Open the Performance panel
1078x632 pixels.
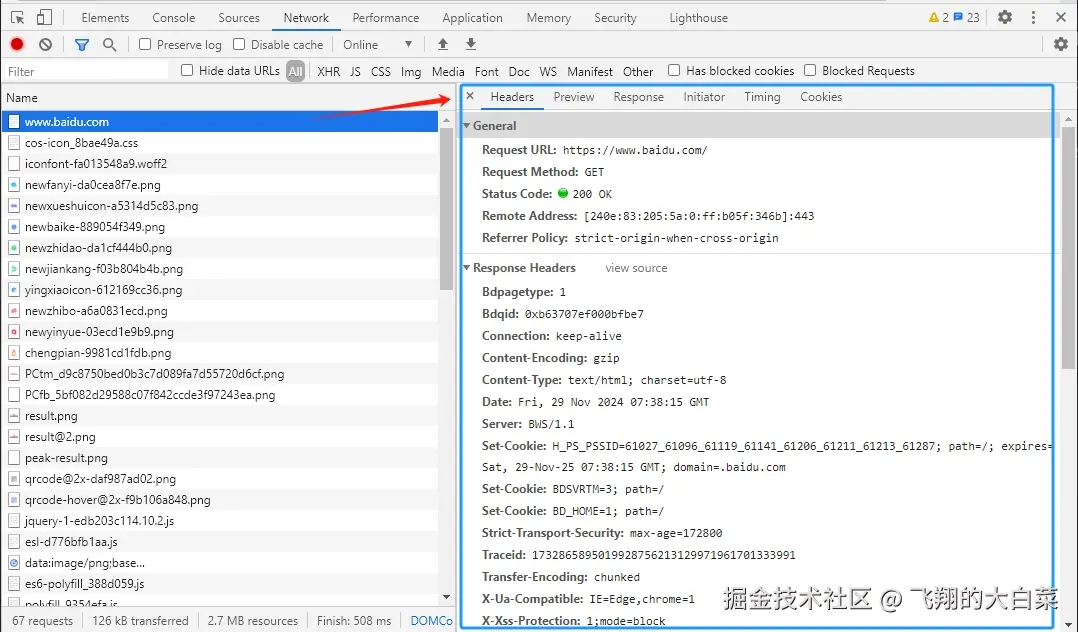[x=386, y=18]
